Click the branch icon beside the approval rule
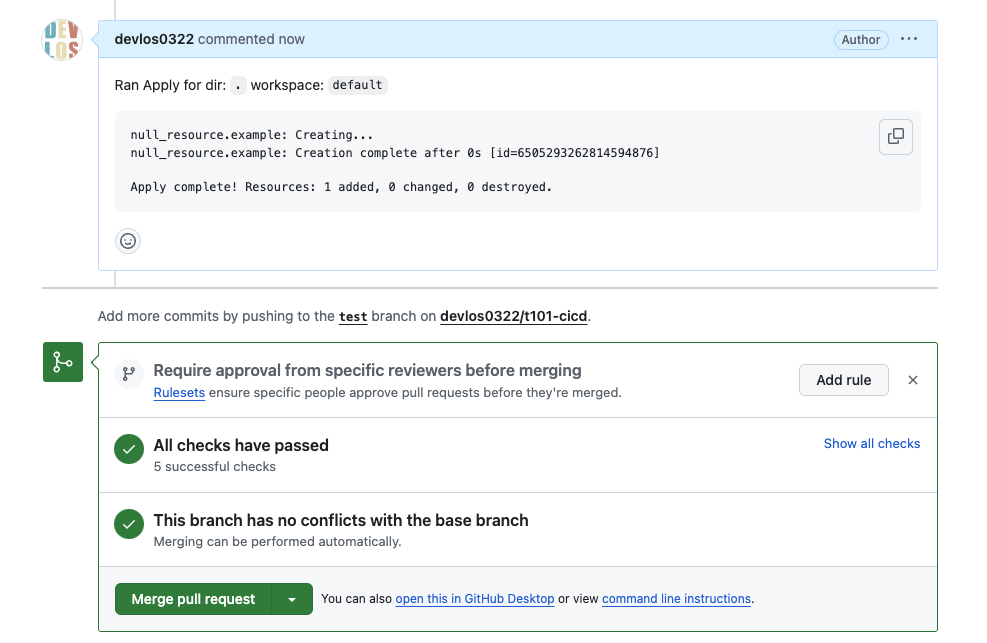 pos(128,374)
